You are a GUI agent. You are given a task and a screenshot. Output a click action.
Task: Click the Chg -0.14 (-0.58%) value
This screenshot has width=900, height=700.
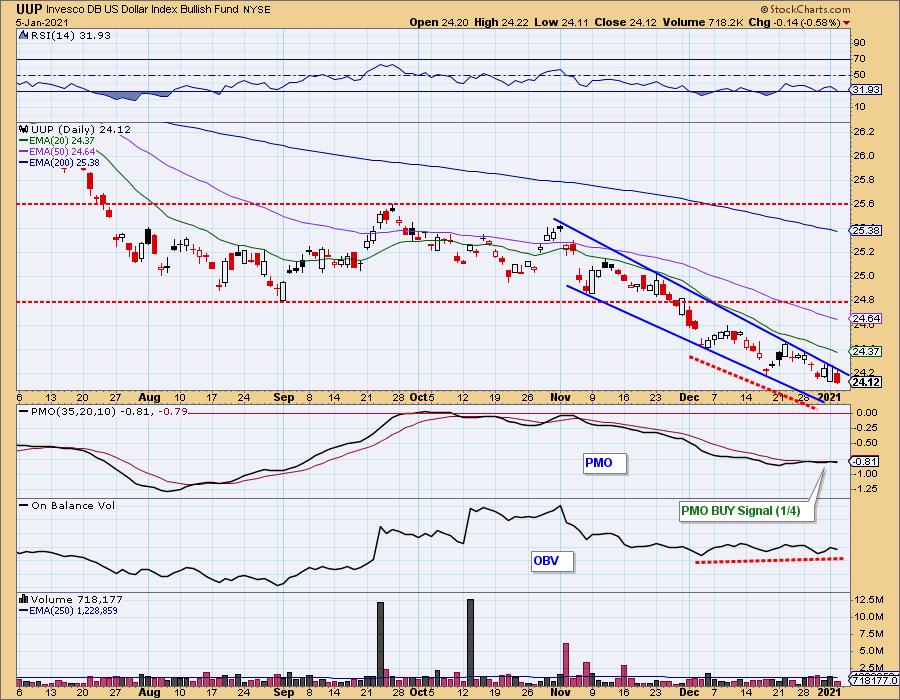(x=795, y=22)
